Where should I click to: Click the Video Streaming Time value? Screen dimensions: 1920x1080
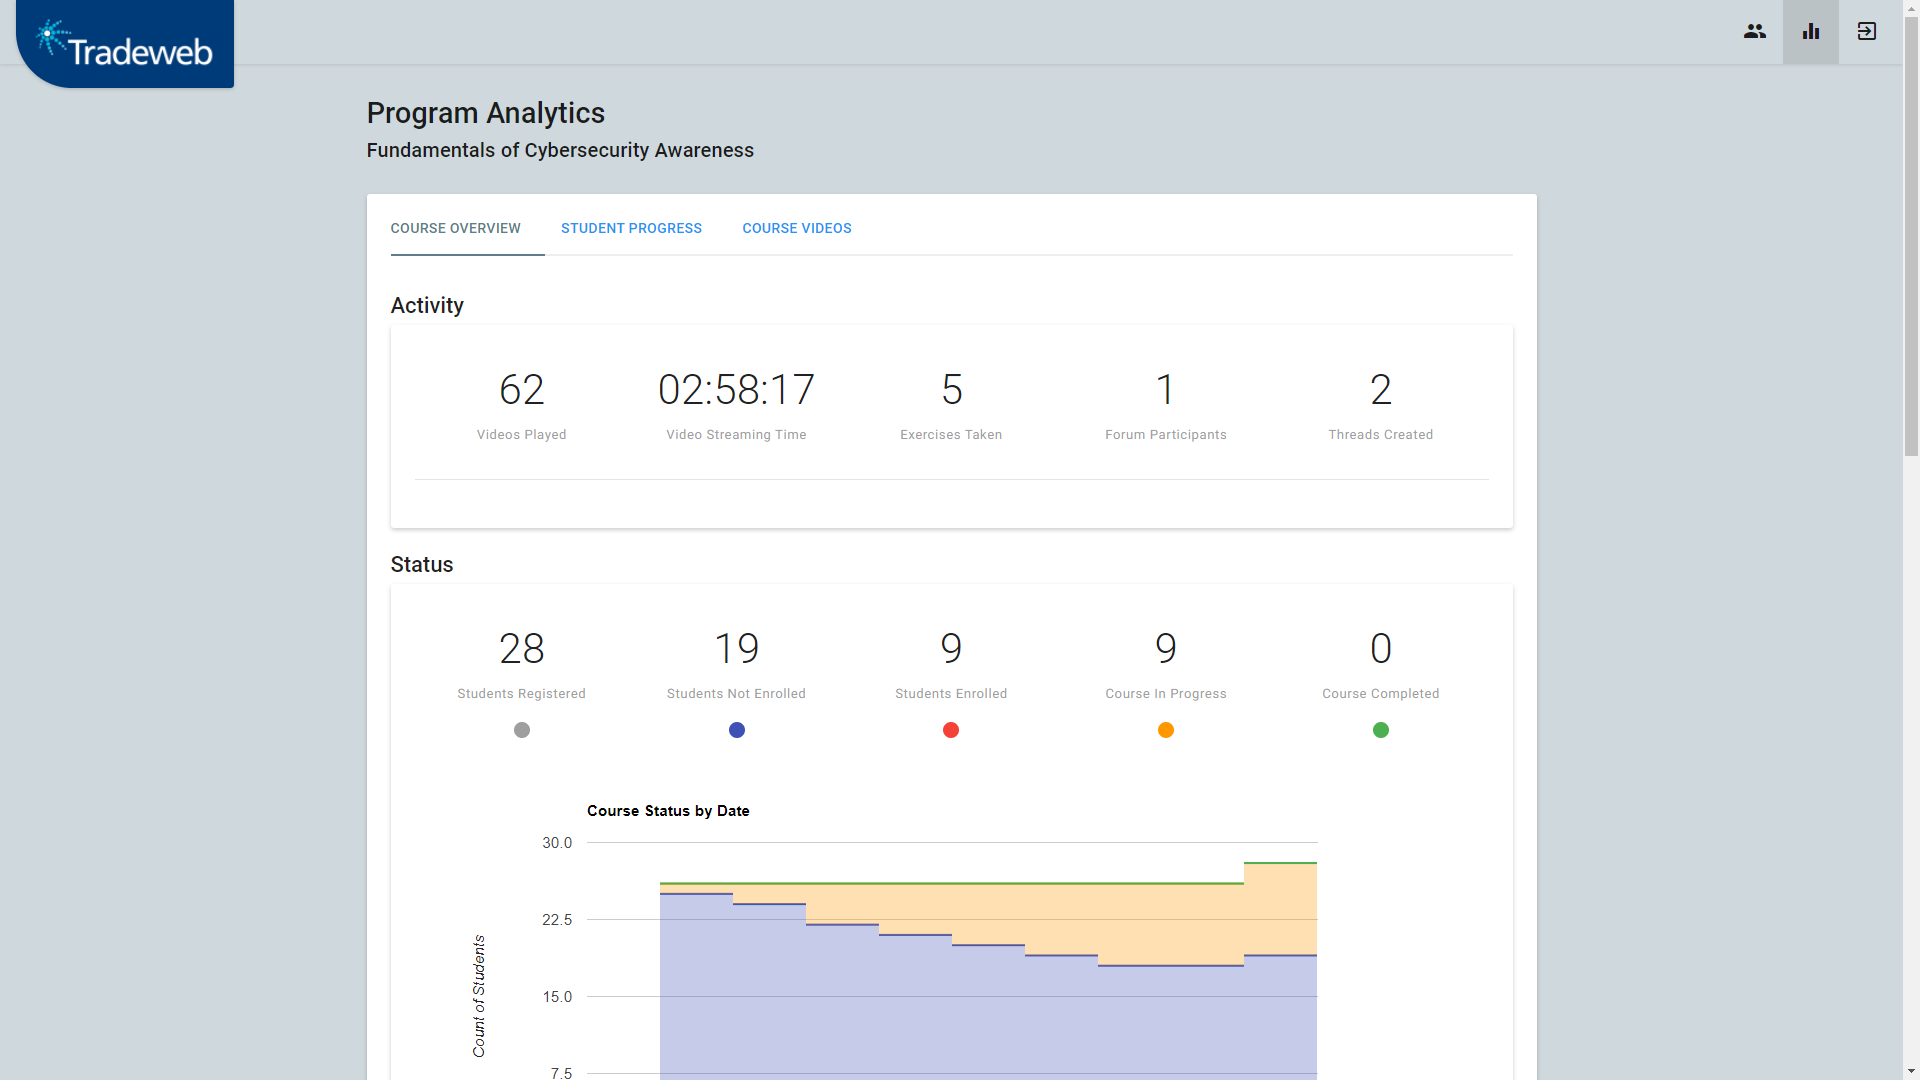click(x=736, y=390)
